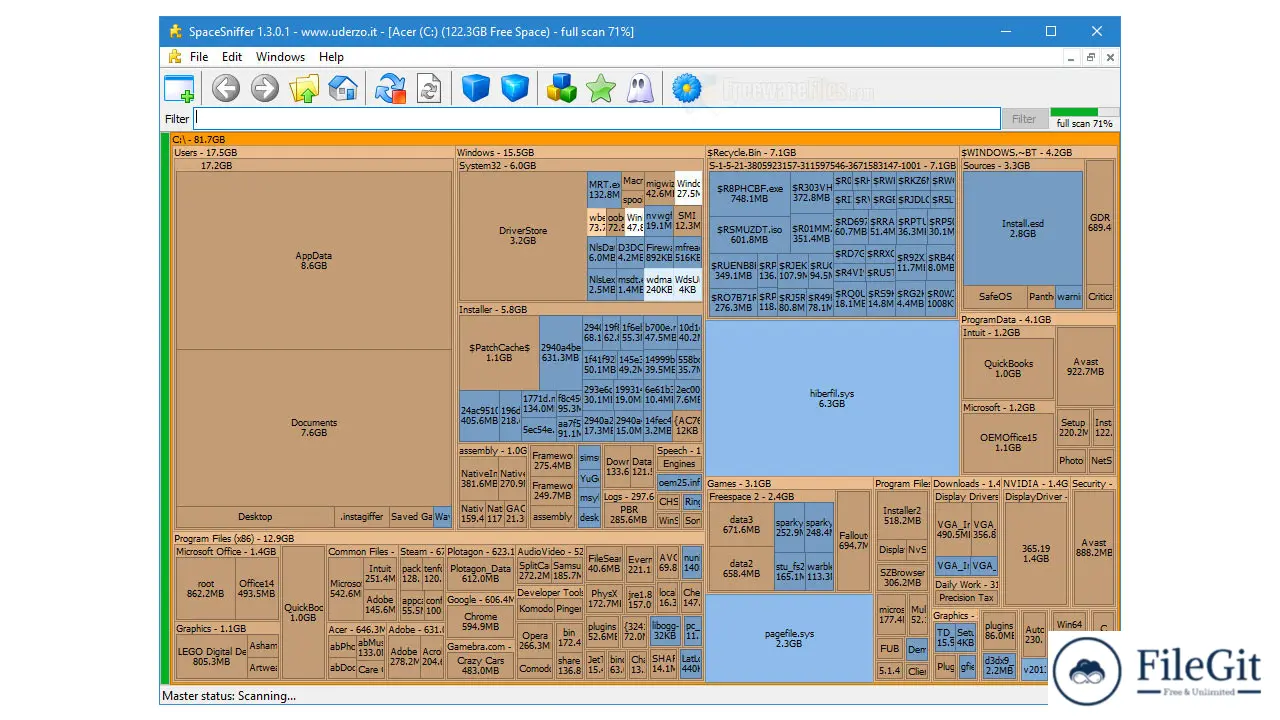Screen dimensions: 1280x720
Task: Select the data3 671.6MB block
Action: tap(740, 525)
